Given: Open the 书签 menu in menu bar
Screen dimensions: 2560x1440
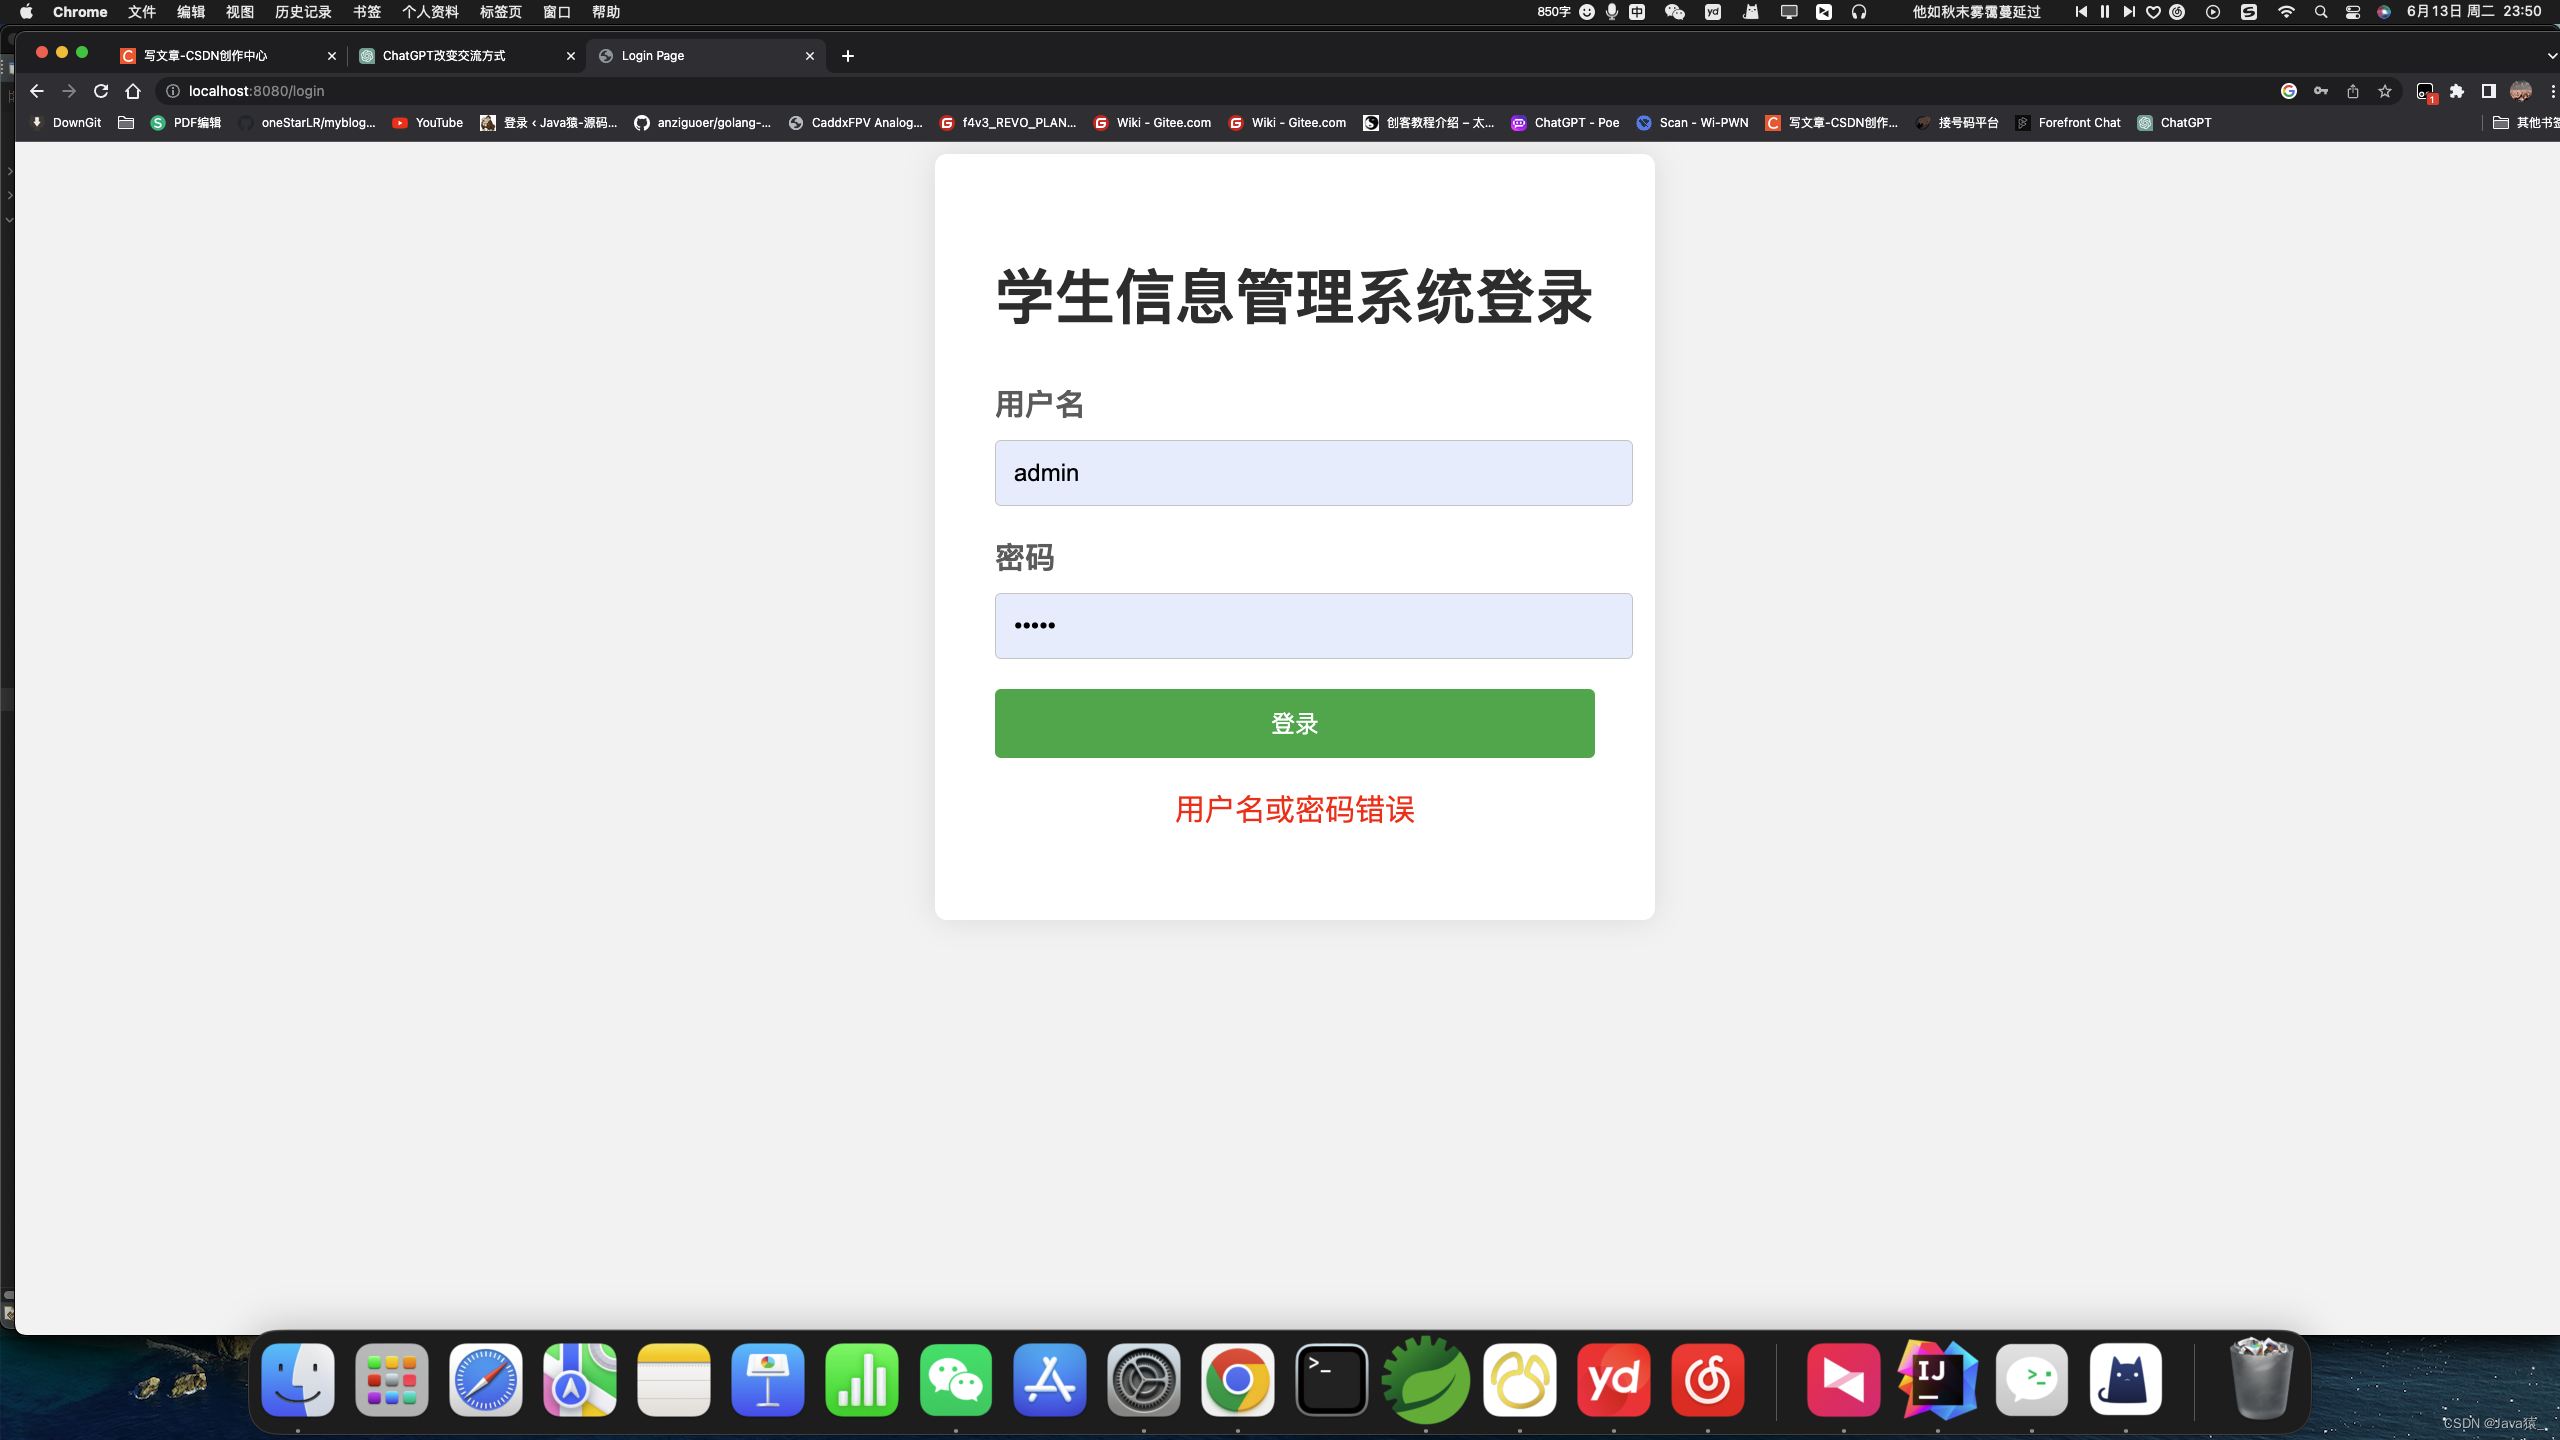Looking at the screenshot, I should [x=366, y=12].
